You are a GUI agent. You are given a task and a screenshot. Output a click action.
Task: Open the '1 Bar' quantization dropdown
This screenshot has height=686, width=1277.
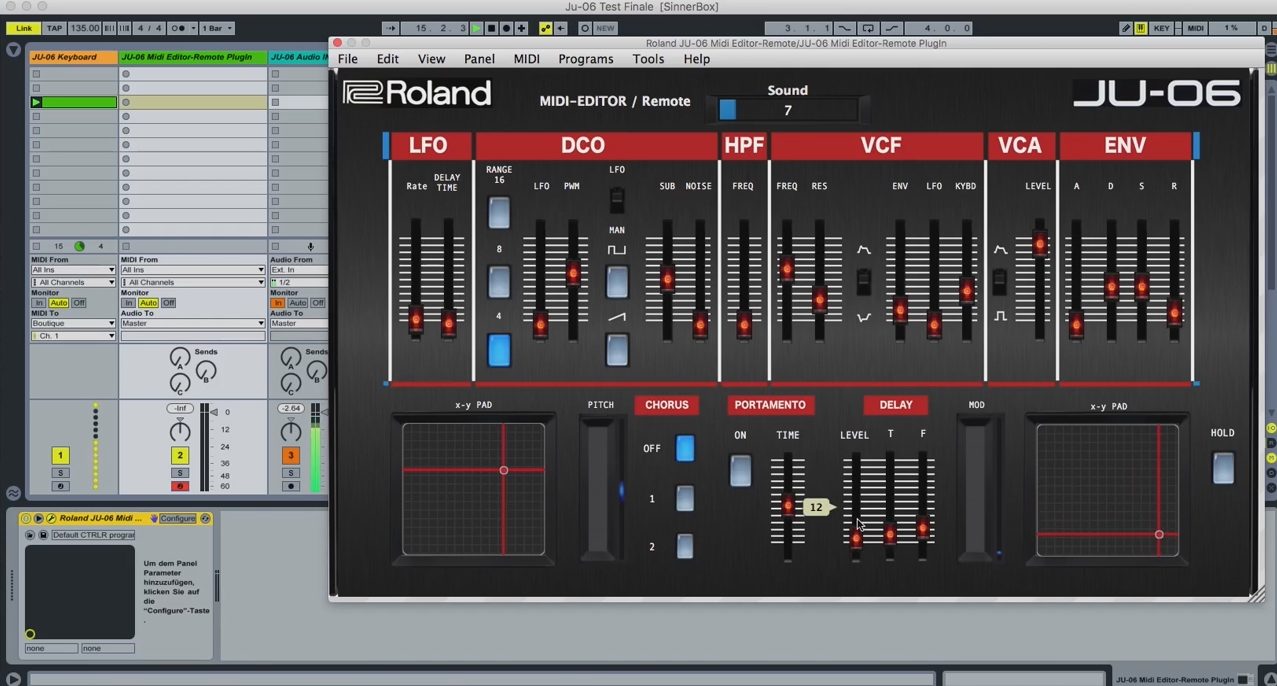217,28
